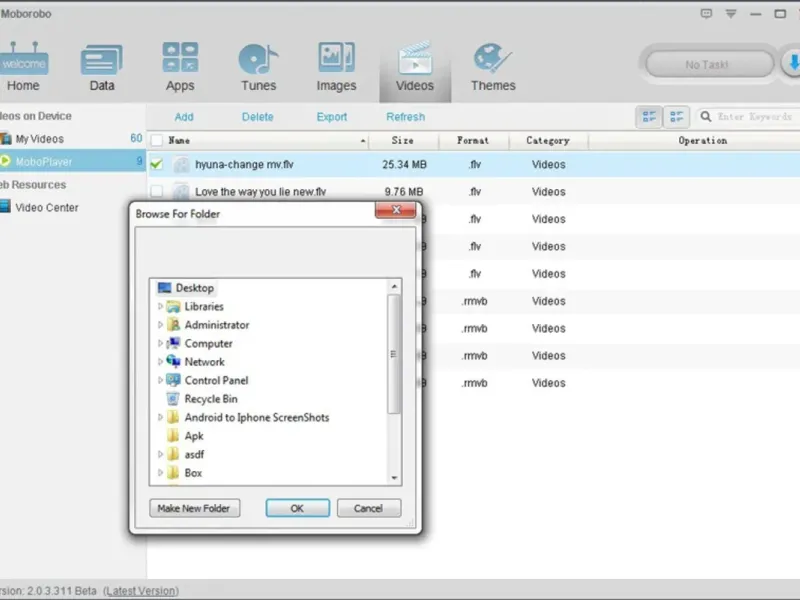Expand the Administrator tree node
The width and height of the screenshot is (800, 600).
click(160, 325)
